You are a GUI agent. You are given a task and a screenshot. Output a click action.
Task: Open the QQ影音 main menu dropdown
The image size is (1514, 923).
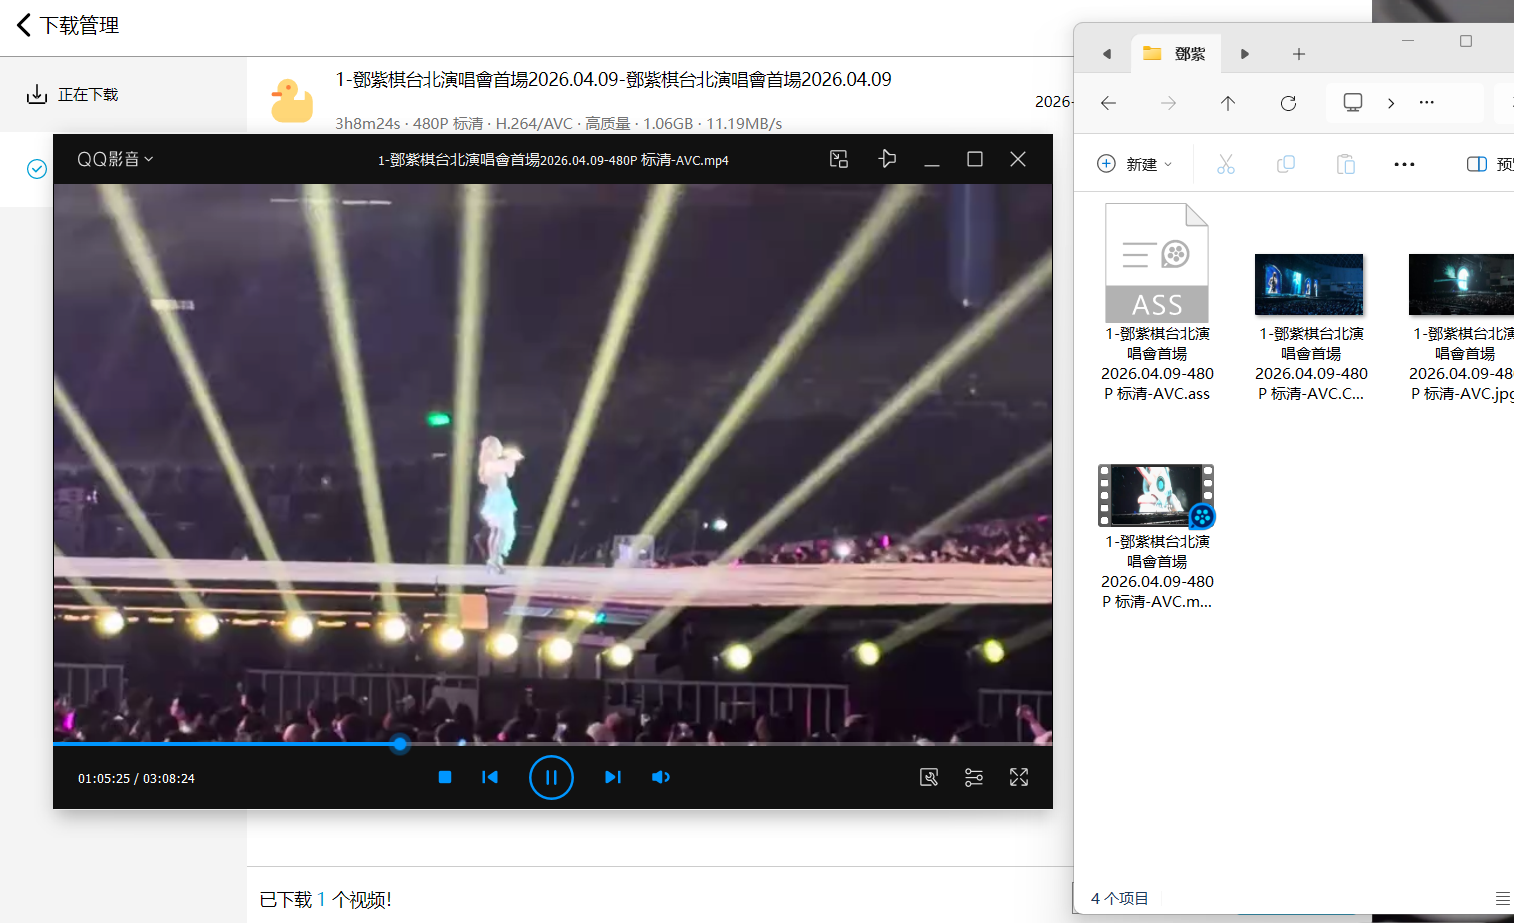(x=115, y=159)
